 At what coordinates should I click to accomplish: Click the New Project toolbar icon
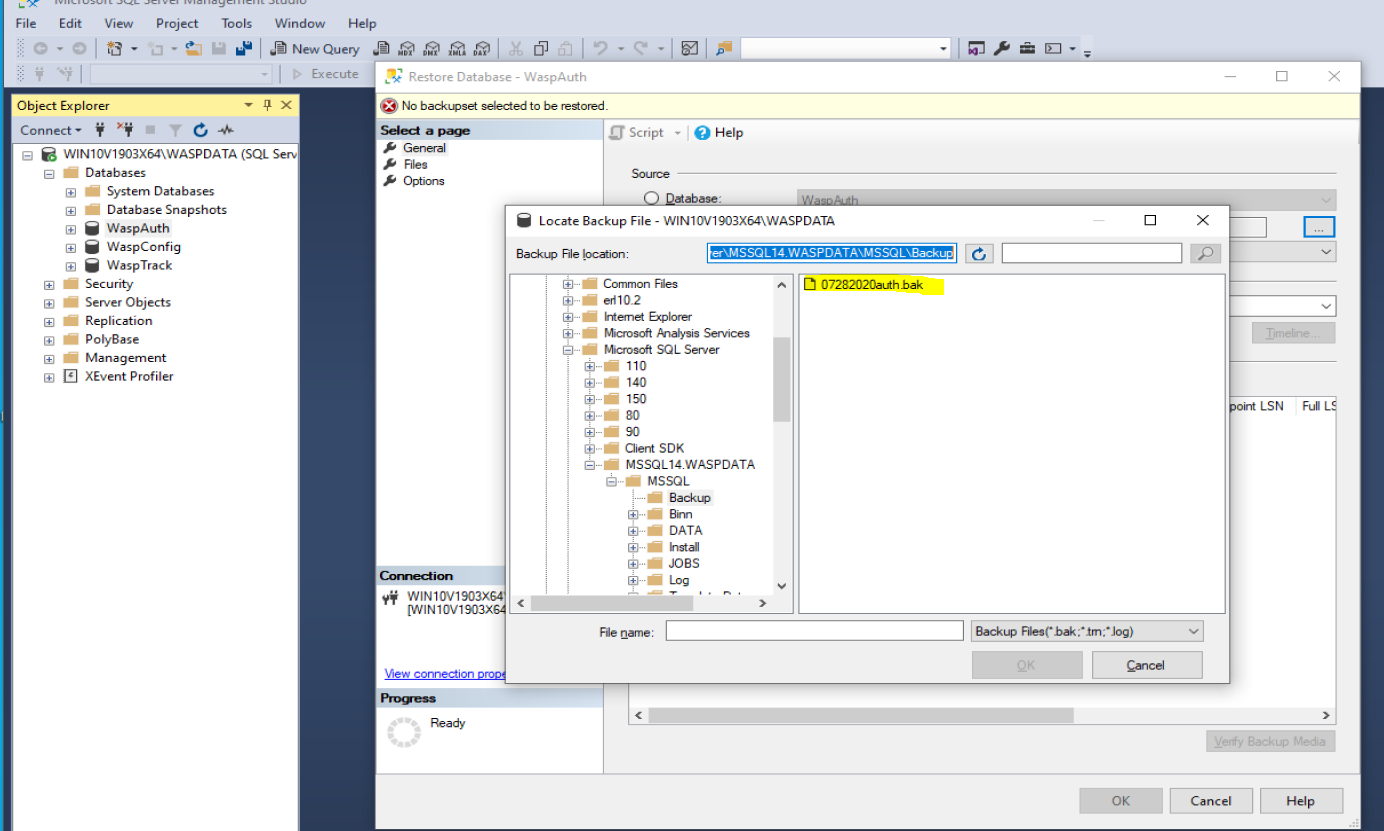click(x=114, y=49)
